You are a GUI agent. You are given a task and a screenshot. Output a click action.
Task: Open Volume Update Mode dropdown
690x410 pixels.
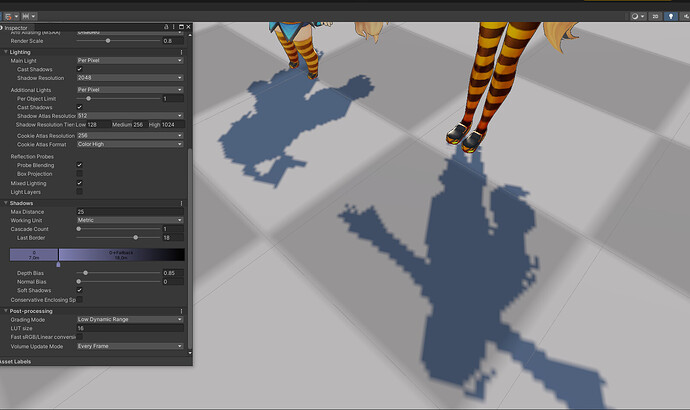coord(130,346)
